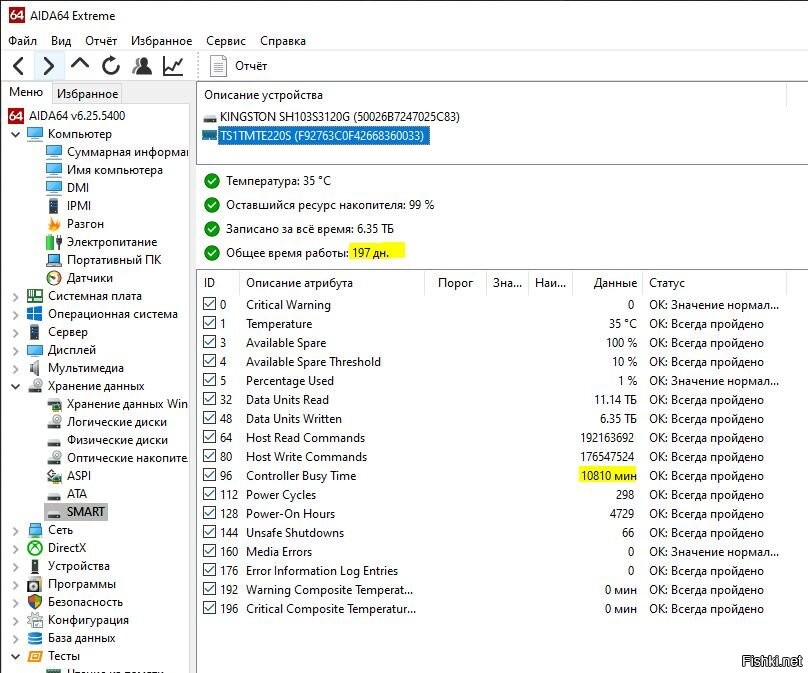This screenshot has height=673, width=808.
Task: Open the DirectX tree item
Action: click(67, 548)
